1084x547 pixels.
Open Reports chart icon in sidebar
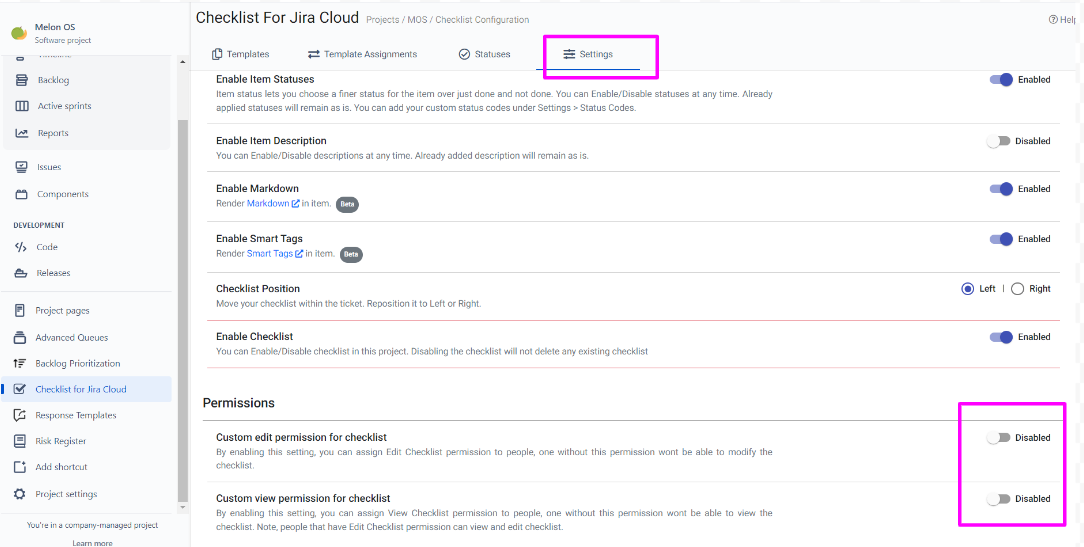(22, 133)
